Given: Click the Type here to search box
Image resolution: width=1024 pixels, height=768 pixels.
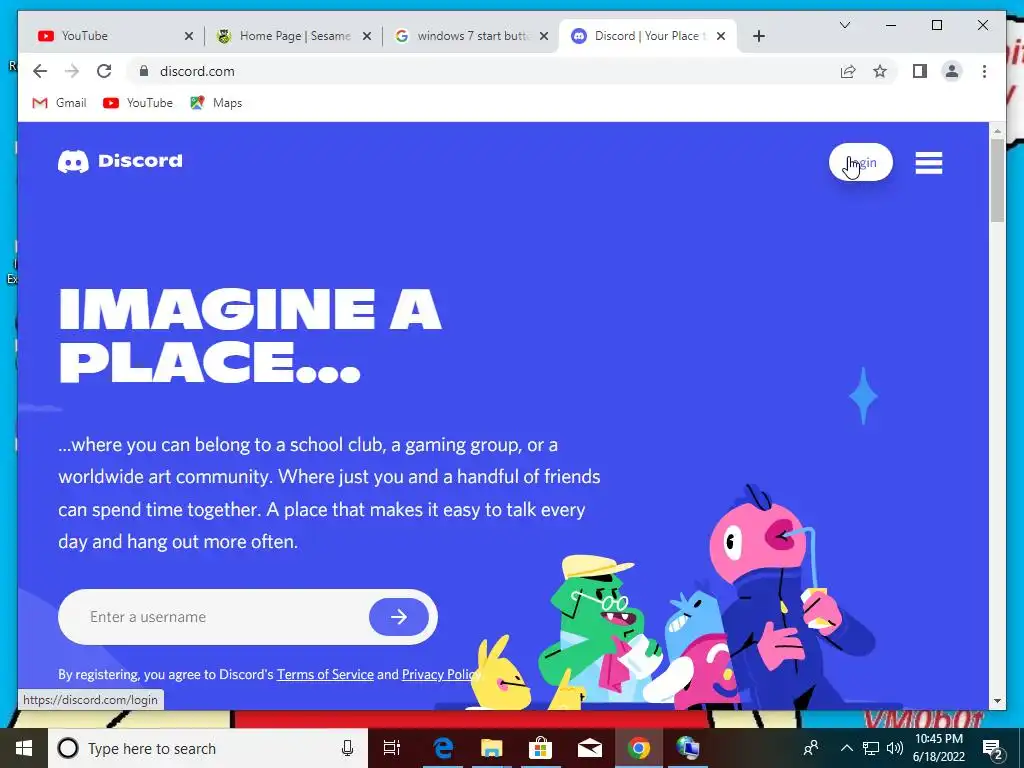Looking at the screenshot, I should (208, 748).
